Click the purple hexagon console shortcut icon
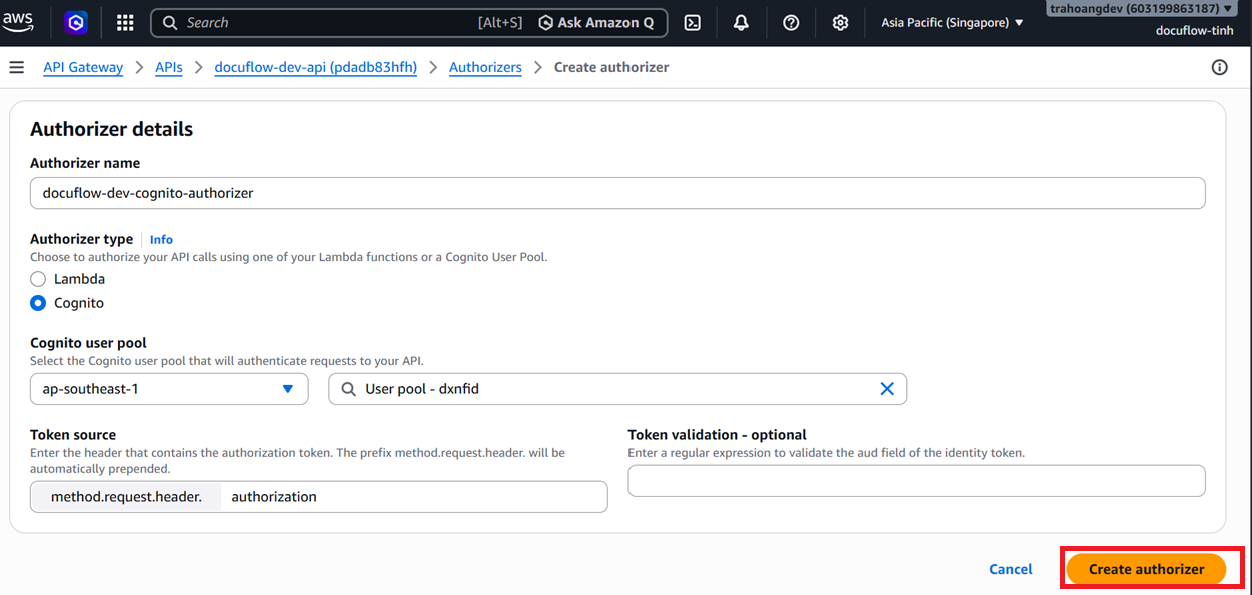 [76, 22]
